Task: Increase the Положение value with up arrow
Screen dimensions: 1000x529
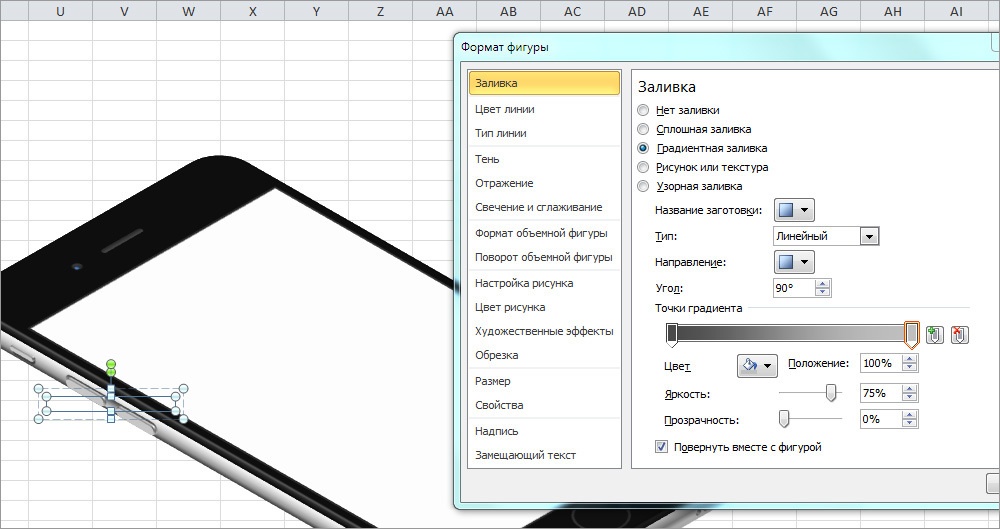Action: [x=910, y=359]
